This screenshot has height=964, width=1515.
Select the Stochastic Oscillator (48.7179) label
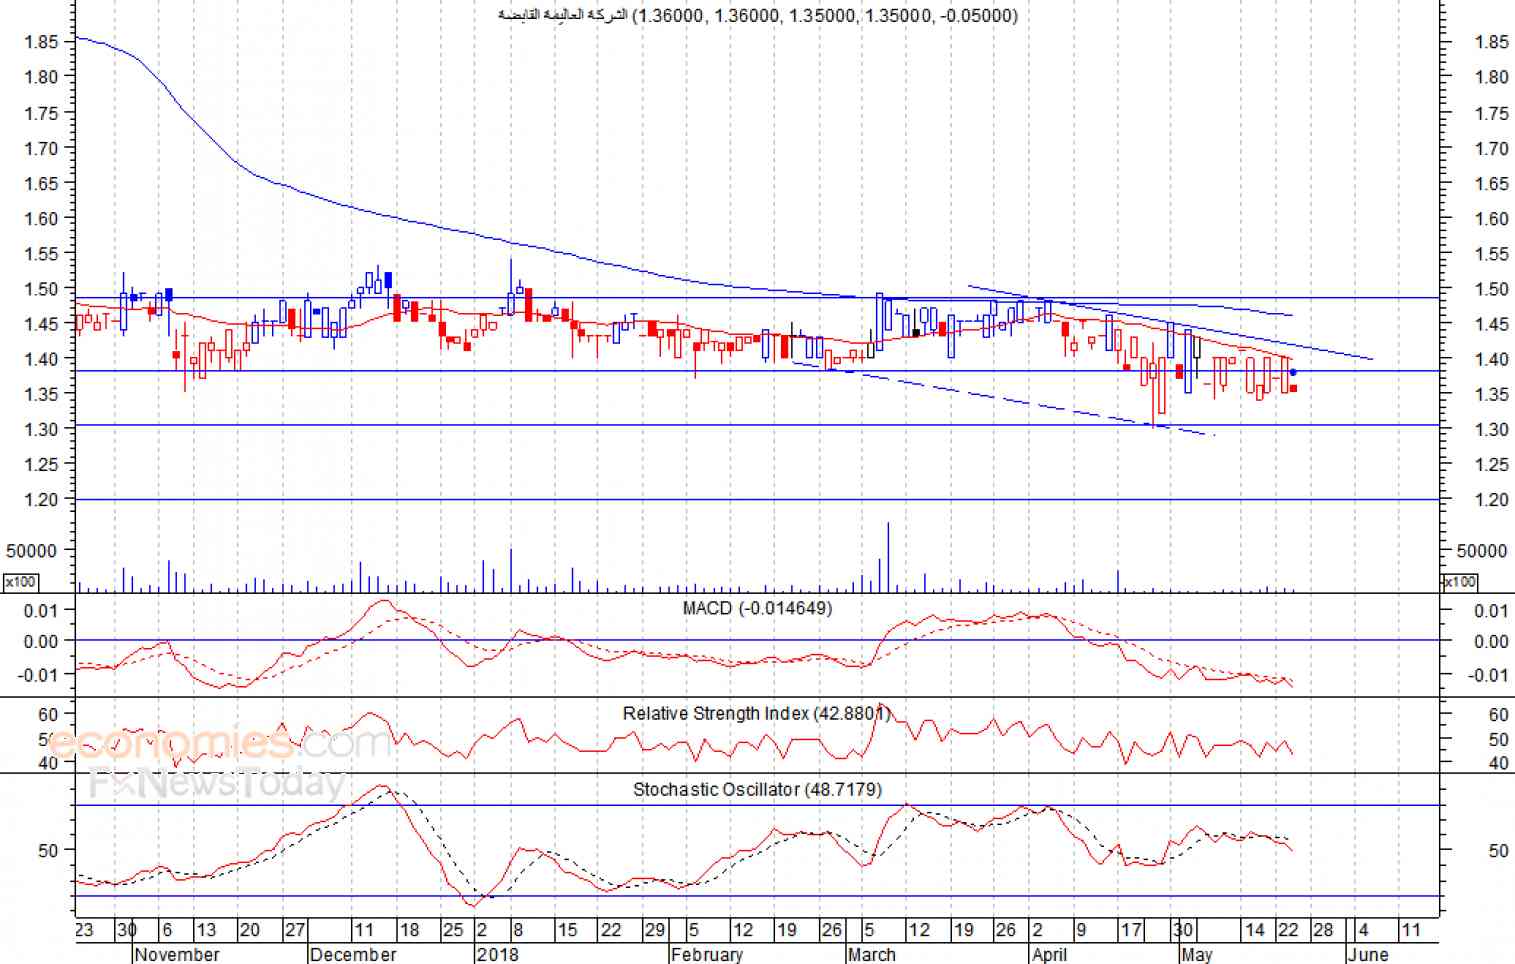[757, 789]
